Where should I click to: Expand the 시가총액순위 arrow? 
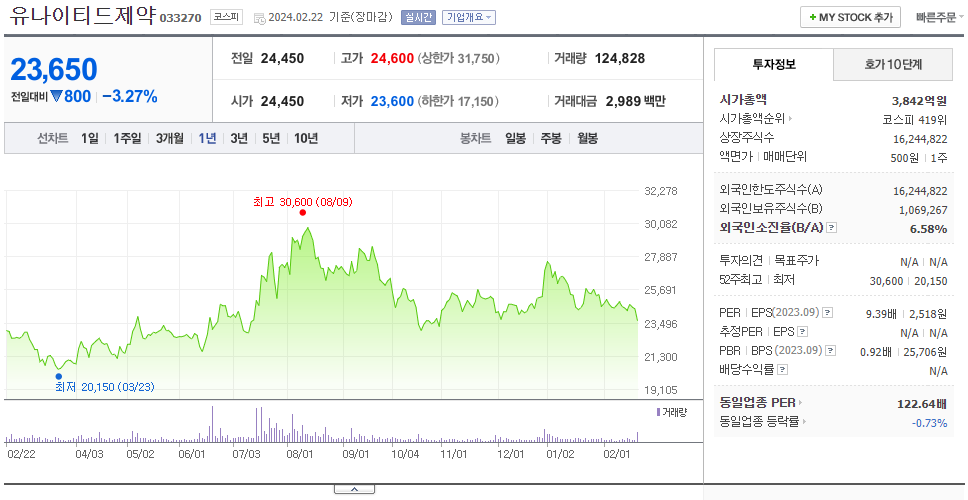tap(790, 119)
